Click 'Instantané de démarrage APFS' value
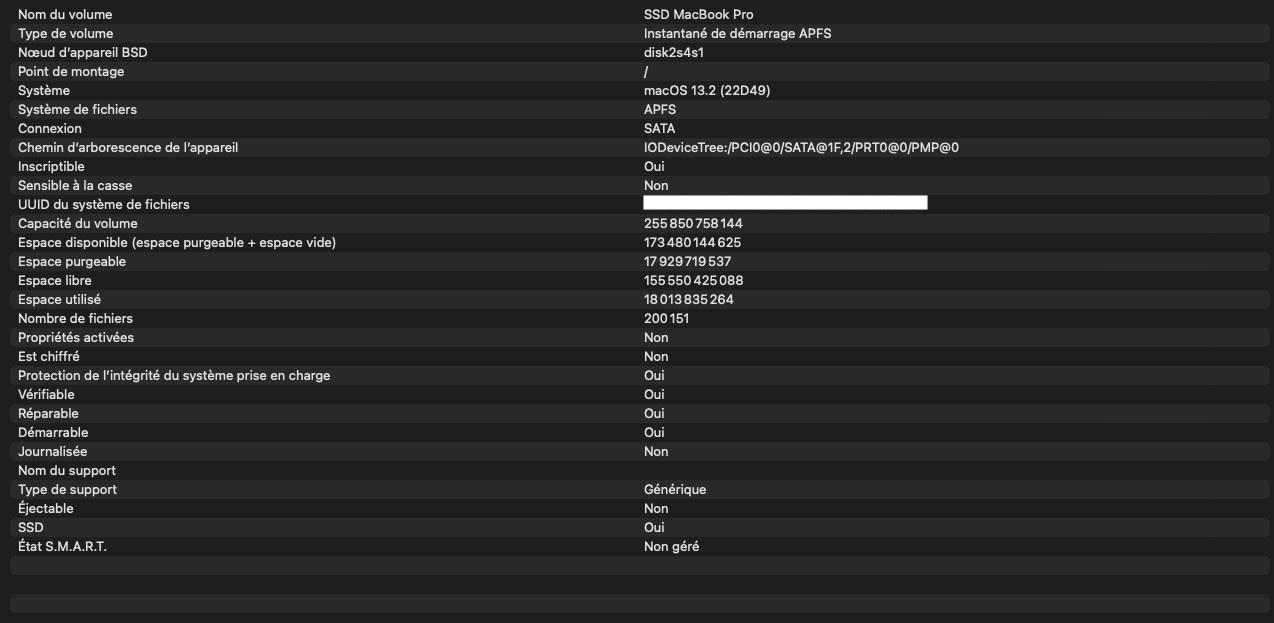 pyautogui.click(x=738, y=34)
